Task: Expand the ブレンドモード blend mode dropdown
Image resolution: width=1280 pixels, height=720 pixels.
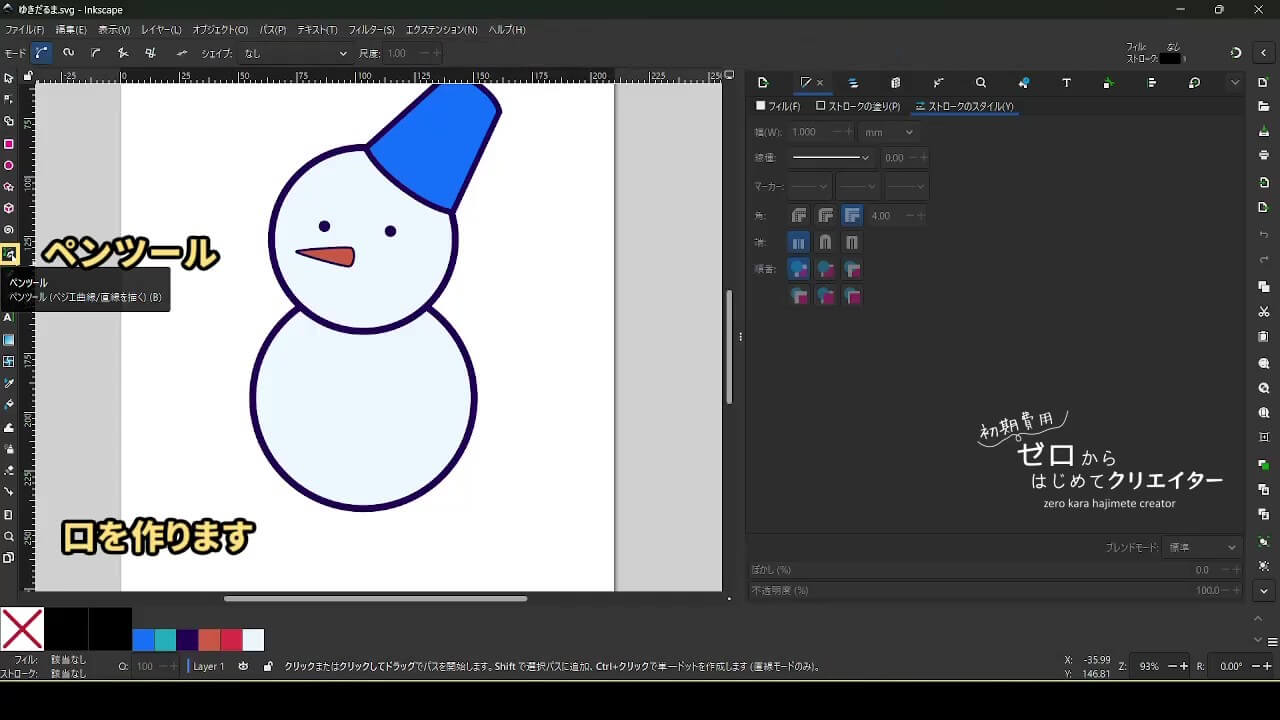Action: point(1203,547)
